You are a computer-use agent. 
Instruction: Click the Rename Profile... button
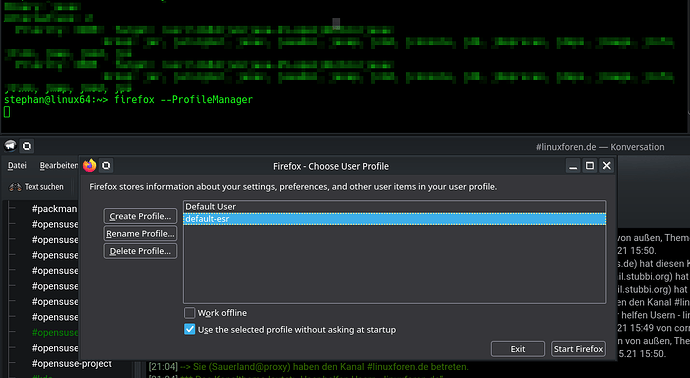coord(140,234)
